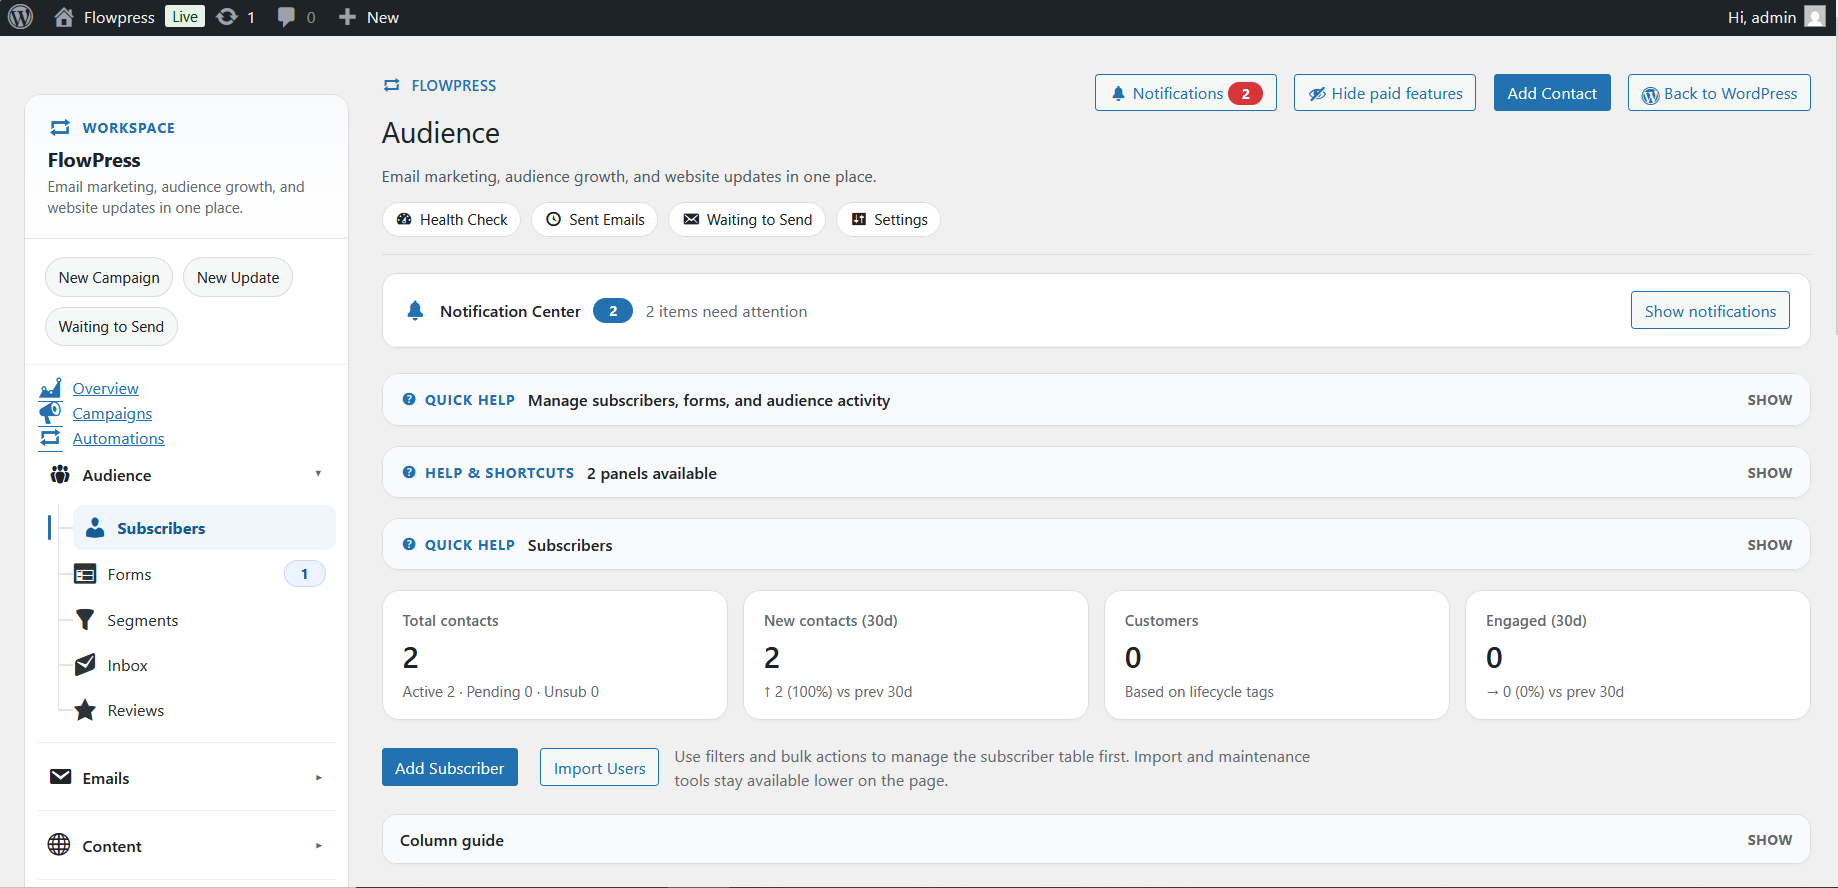
Task: Click the Add Subscriber button
Action: (x=450, y=767)
